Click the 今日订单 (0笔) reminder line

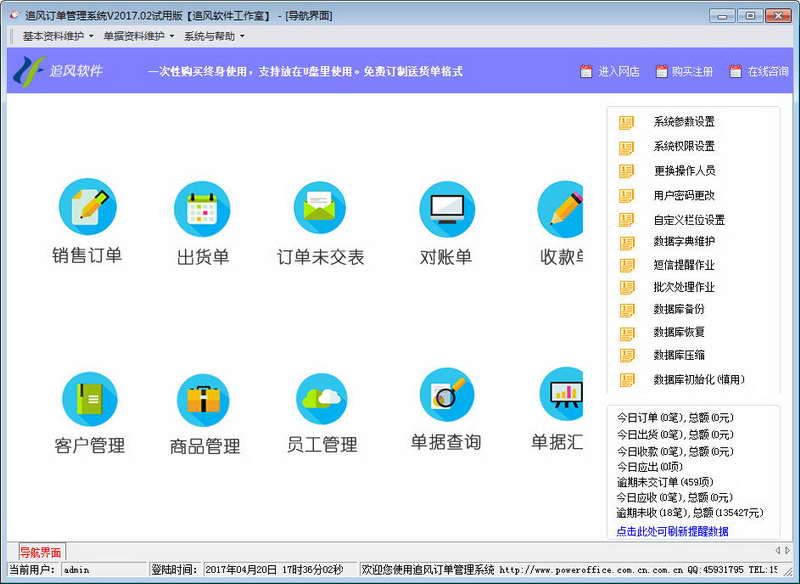click(675, 418)
